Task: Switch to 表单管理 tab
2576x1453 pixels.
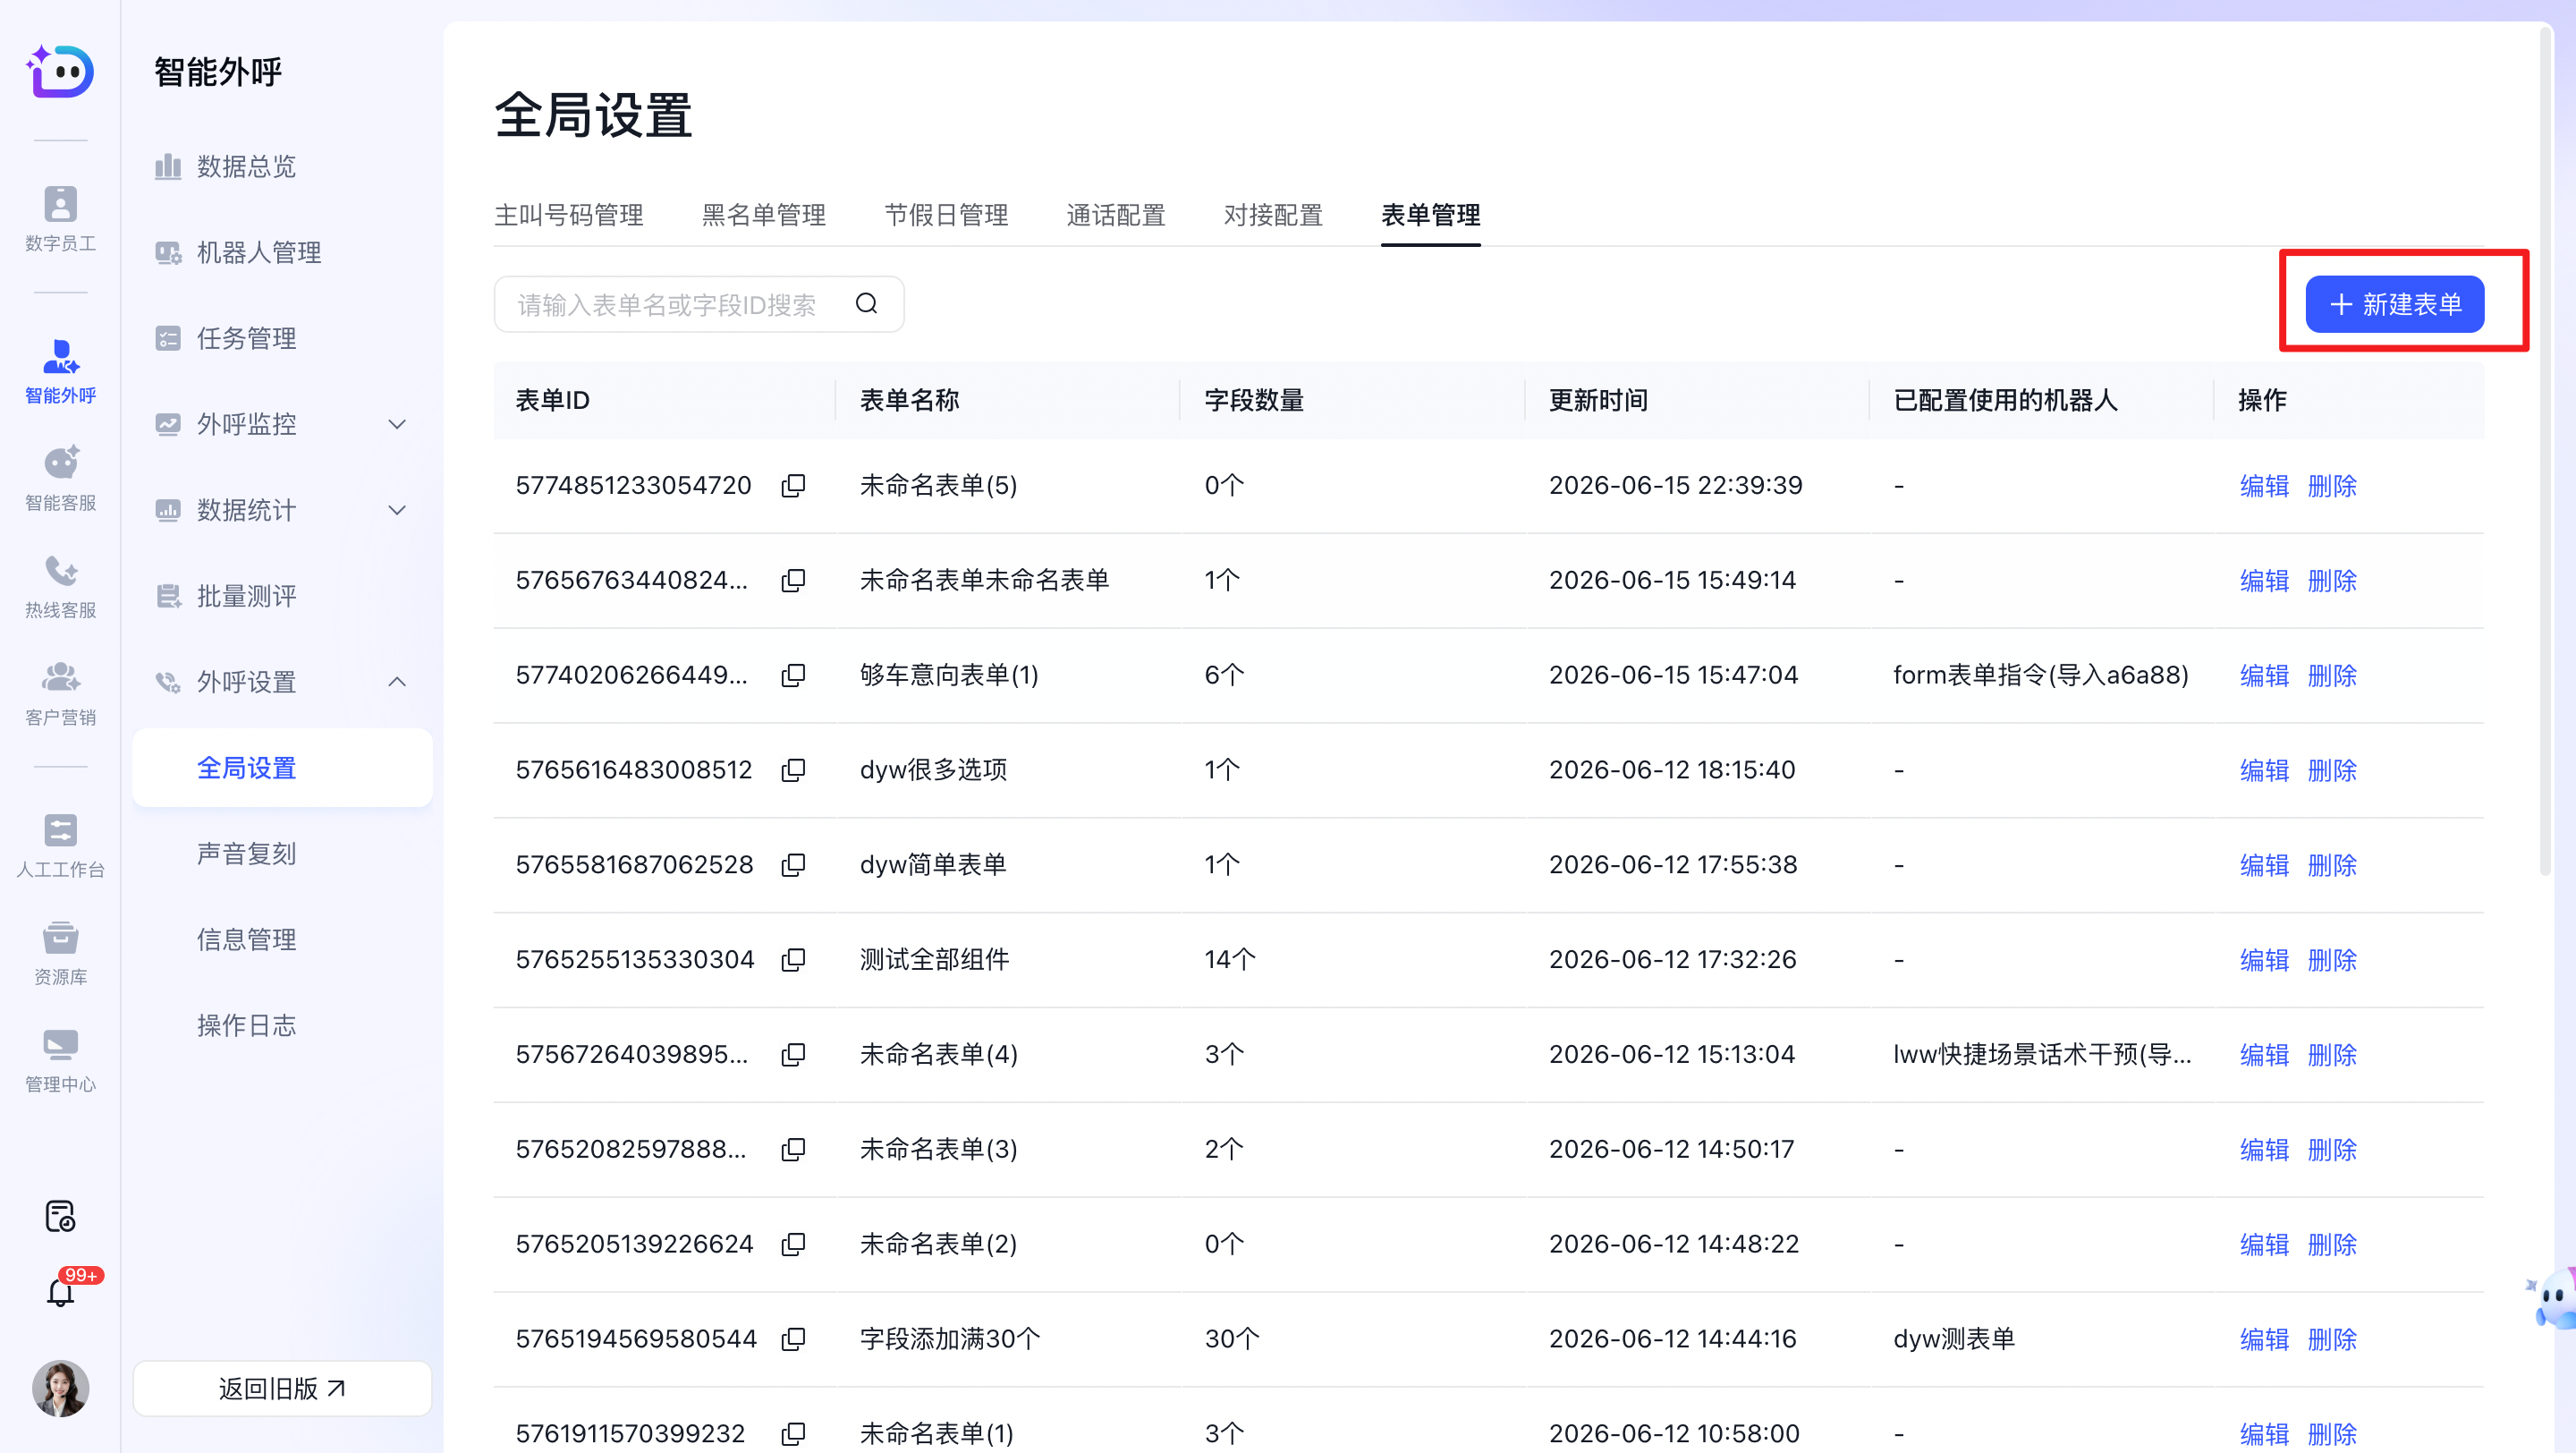Action: (x=1430, y=215)
